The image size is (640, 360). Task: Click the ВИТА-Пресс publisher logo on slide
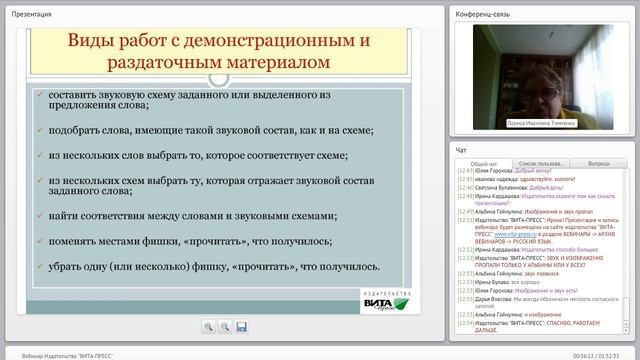coord(386,302)
